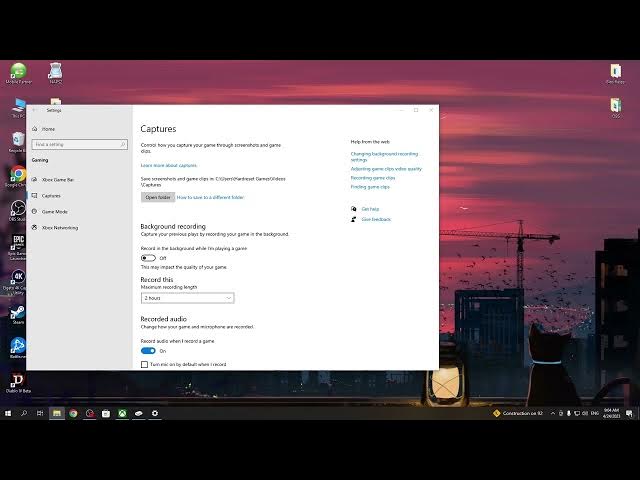640x480 pixels.
Task: Open Maximum recording length dropdown
Action: click(187, 298)
